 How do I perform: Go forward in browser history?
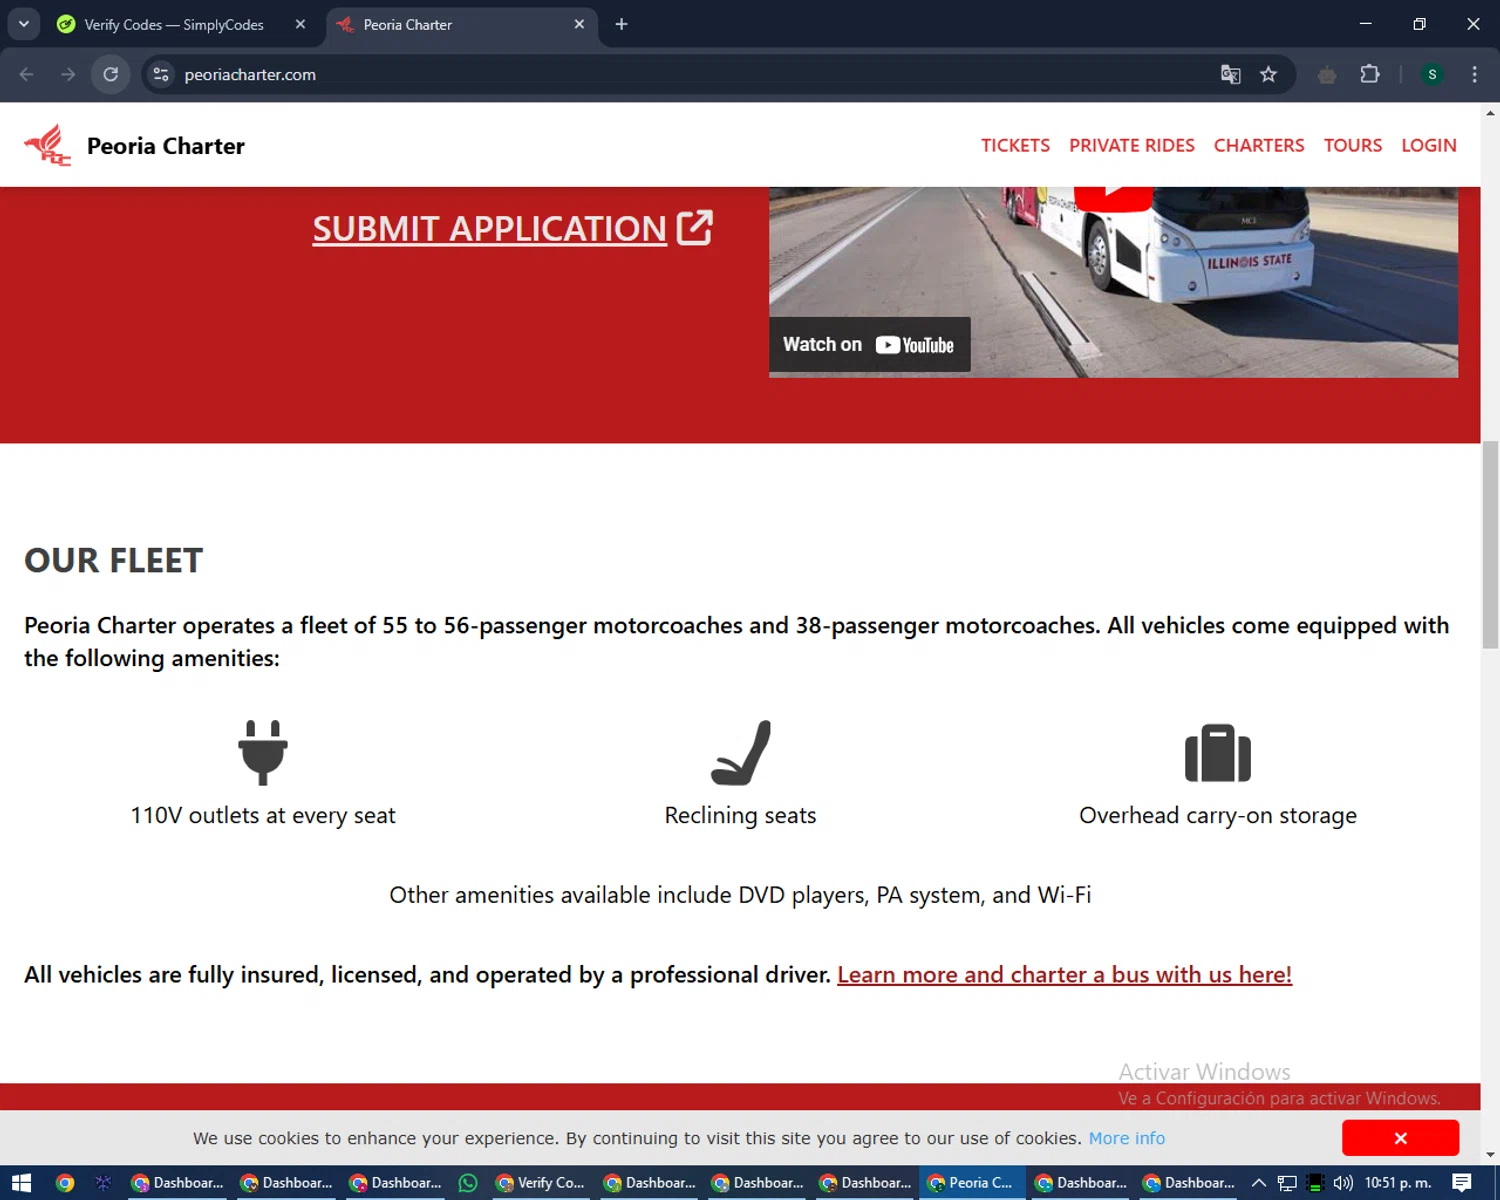click(x=68, y=74)
